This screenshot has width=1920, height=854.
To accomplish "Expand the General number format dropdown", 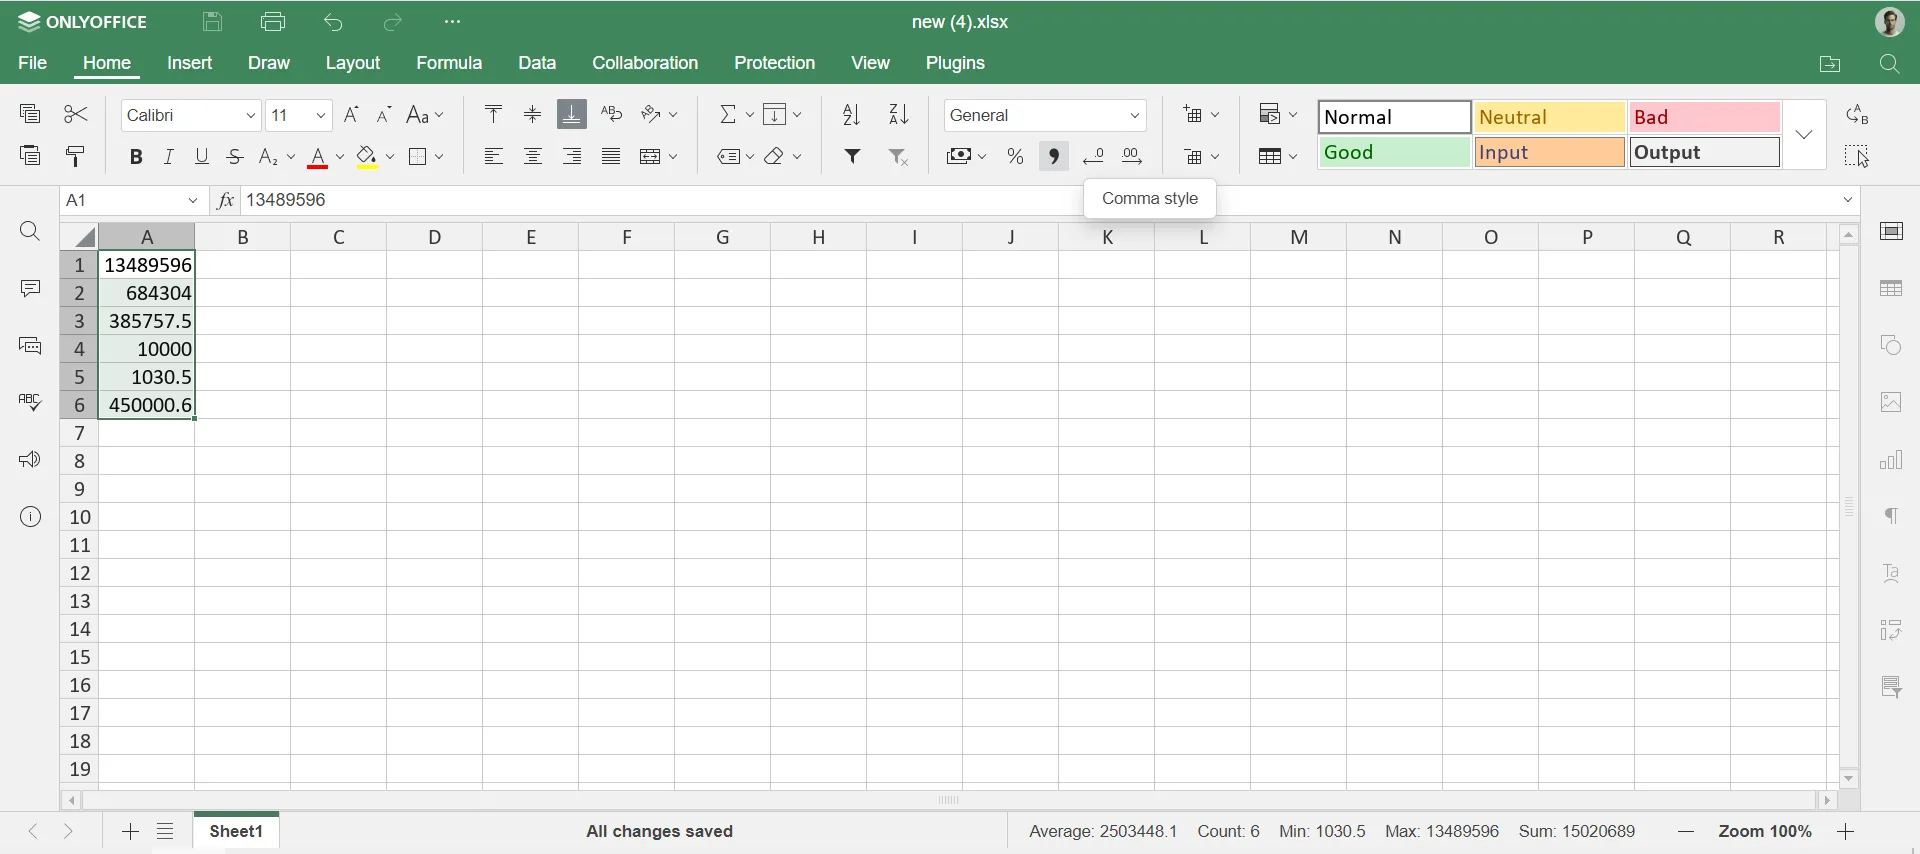I will [1135, 116].
